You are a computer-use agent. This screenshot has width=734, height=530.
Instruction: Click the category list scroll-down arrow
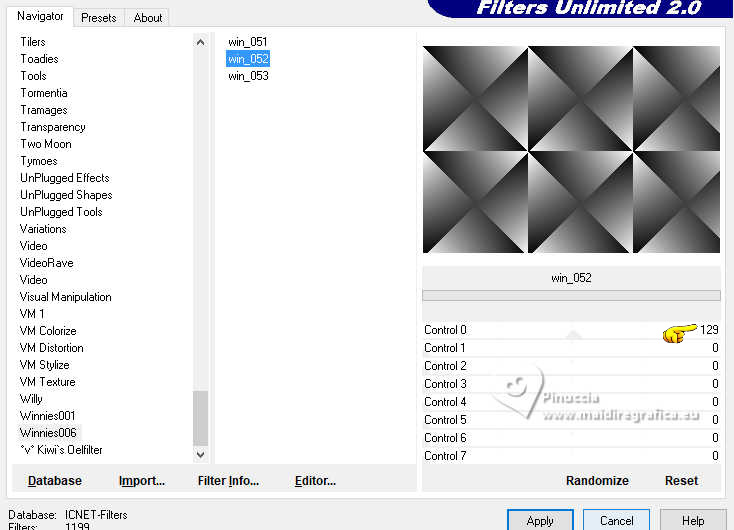coord(200,454)
